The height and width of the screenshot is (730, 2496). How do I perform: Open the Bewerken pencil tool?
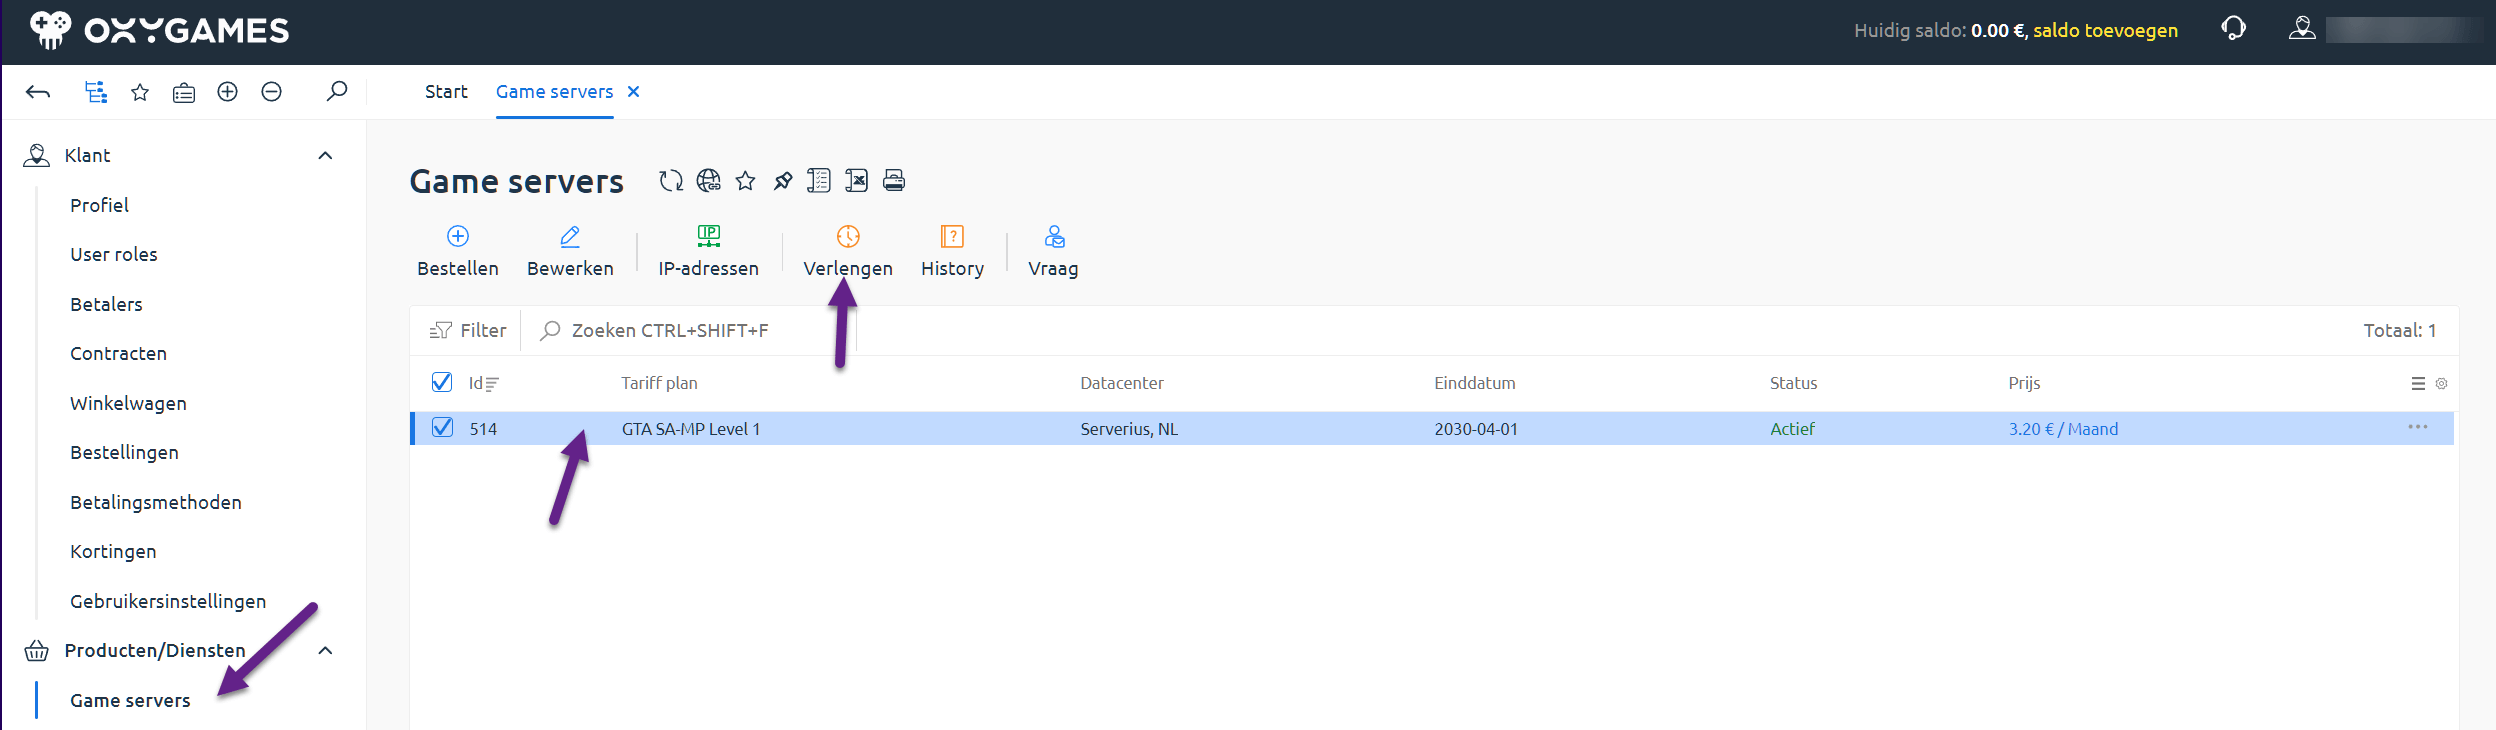coord(570,237)
